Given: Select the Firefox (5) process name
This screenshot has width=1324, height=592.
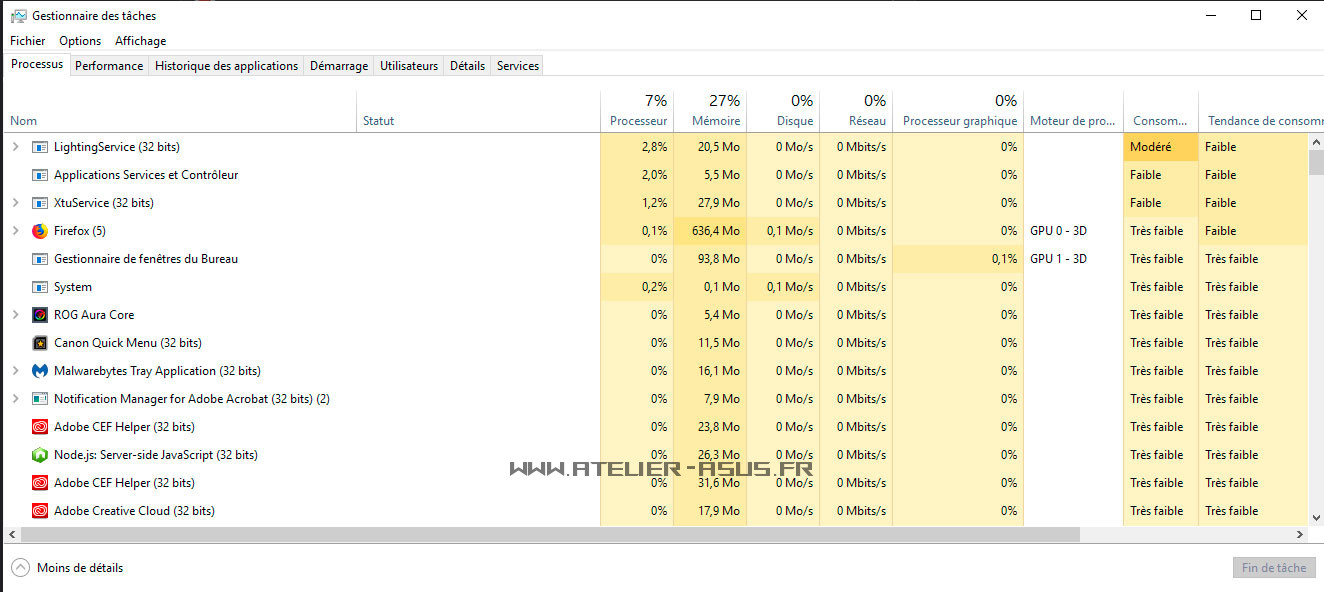Looking at the screenshot, I should click(x=80, y=231).
